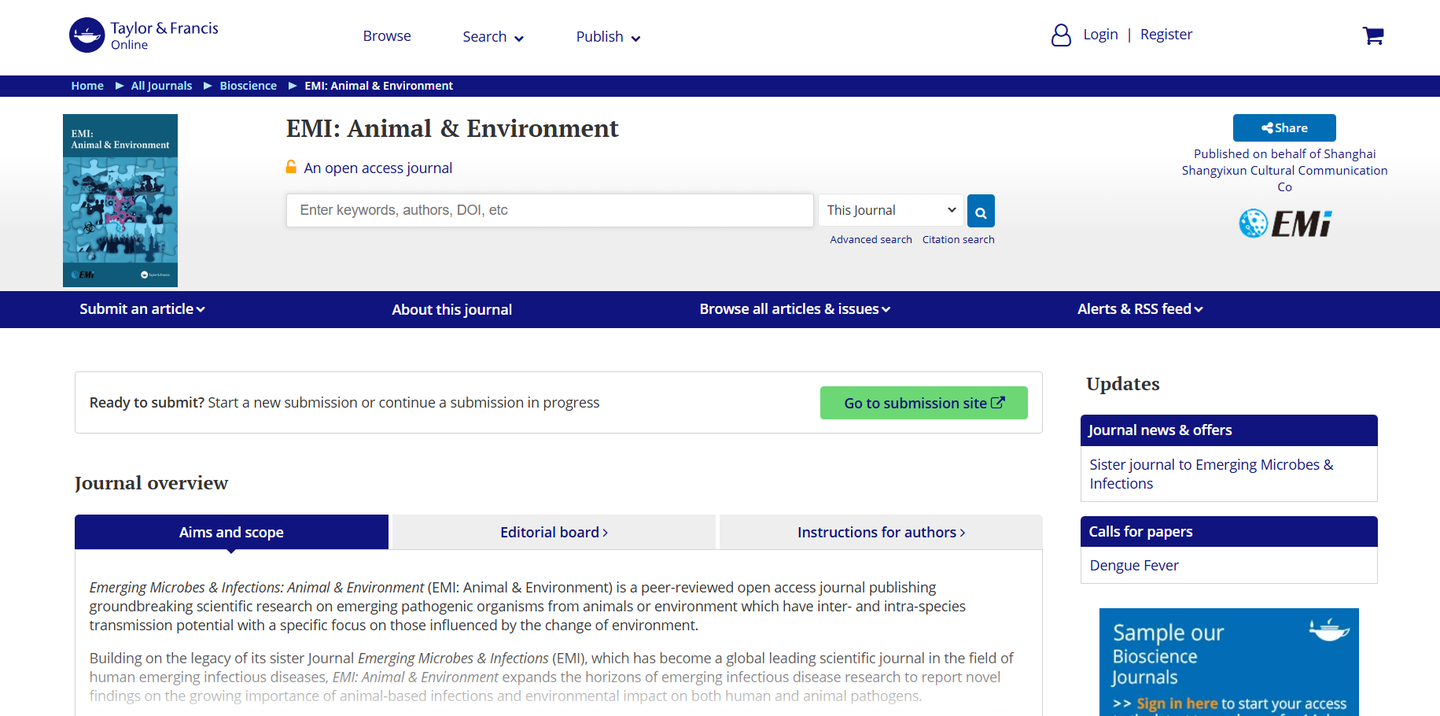
Task: Open the This Journal scope dropdown
Action: coord(891,211)
